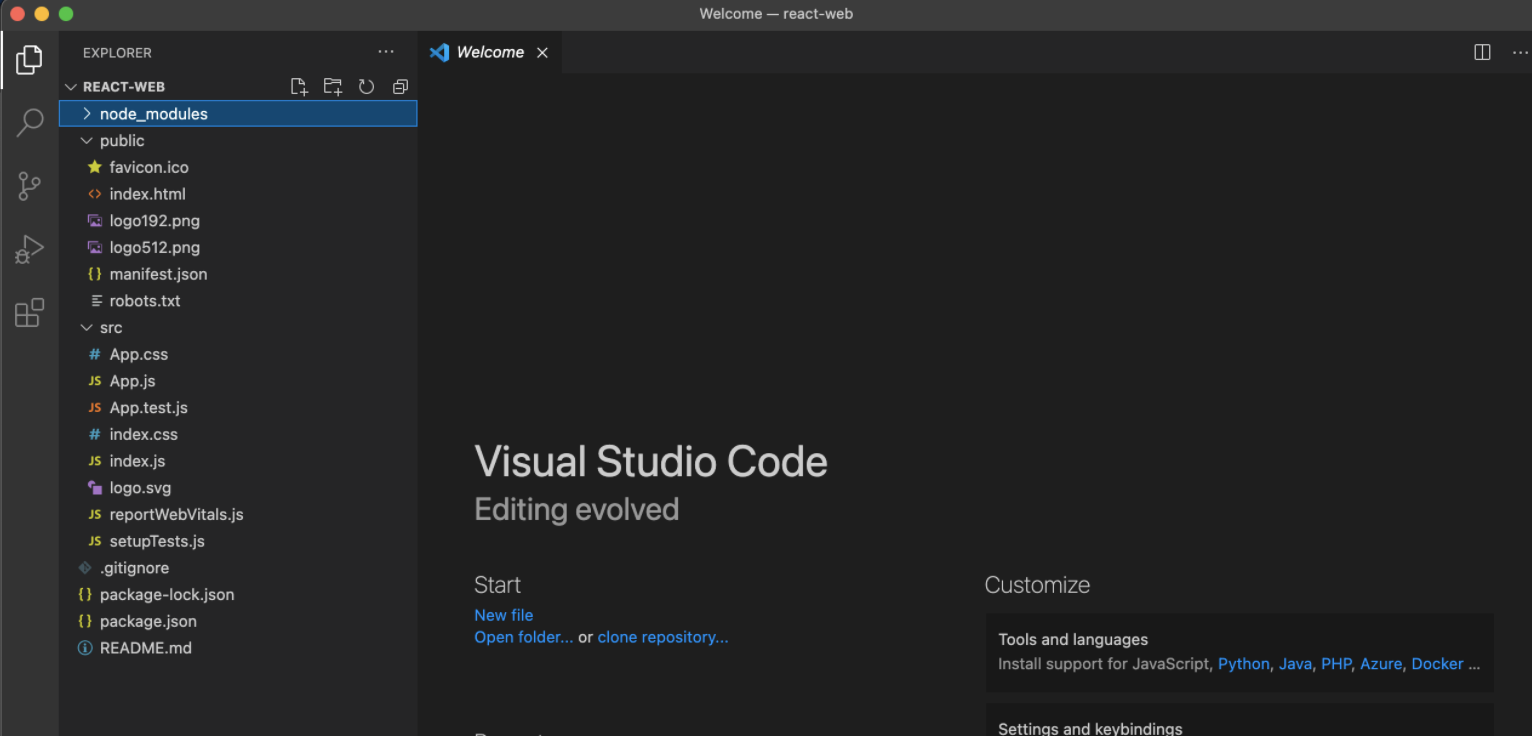1532x736 pixels.
Task: Open robots.txt file
Action: point(238,301)
